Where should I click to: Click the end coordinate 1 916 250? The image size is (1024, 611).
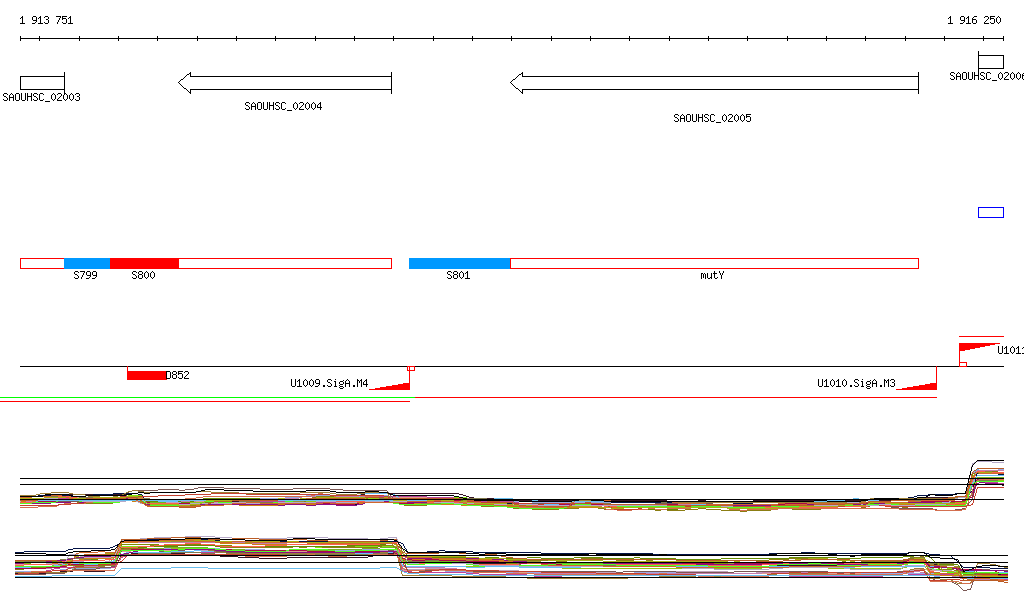click(x=974, y=20)
